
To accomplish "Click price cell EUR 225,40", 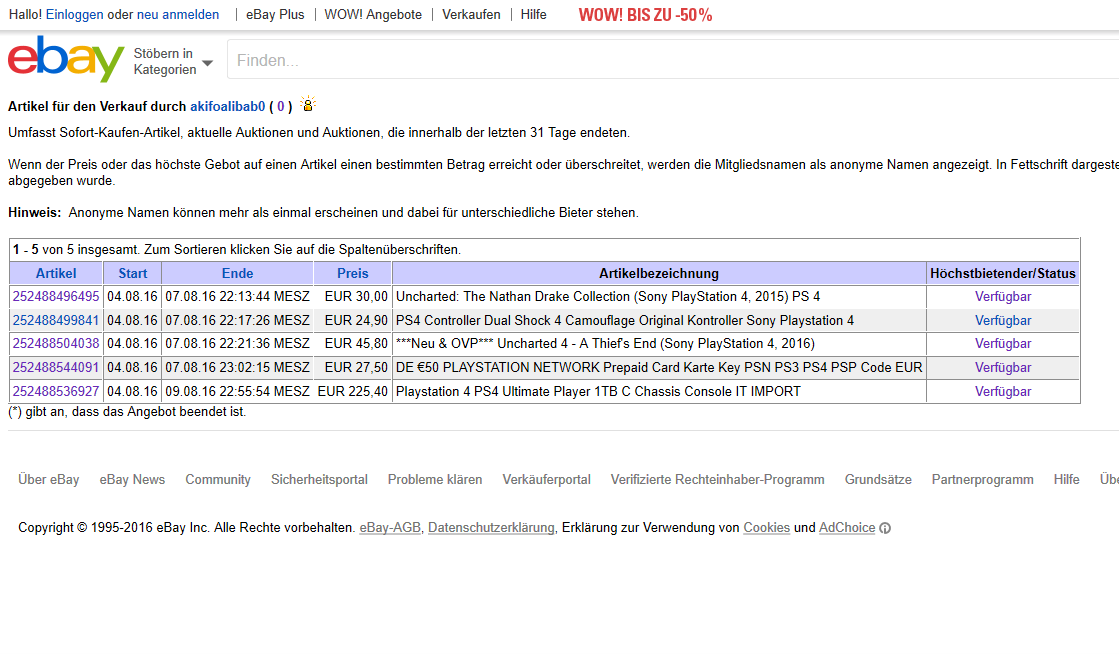I will click(x=353, y=391).
